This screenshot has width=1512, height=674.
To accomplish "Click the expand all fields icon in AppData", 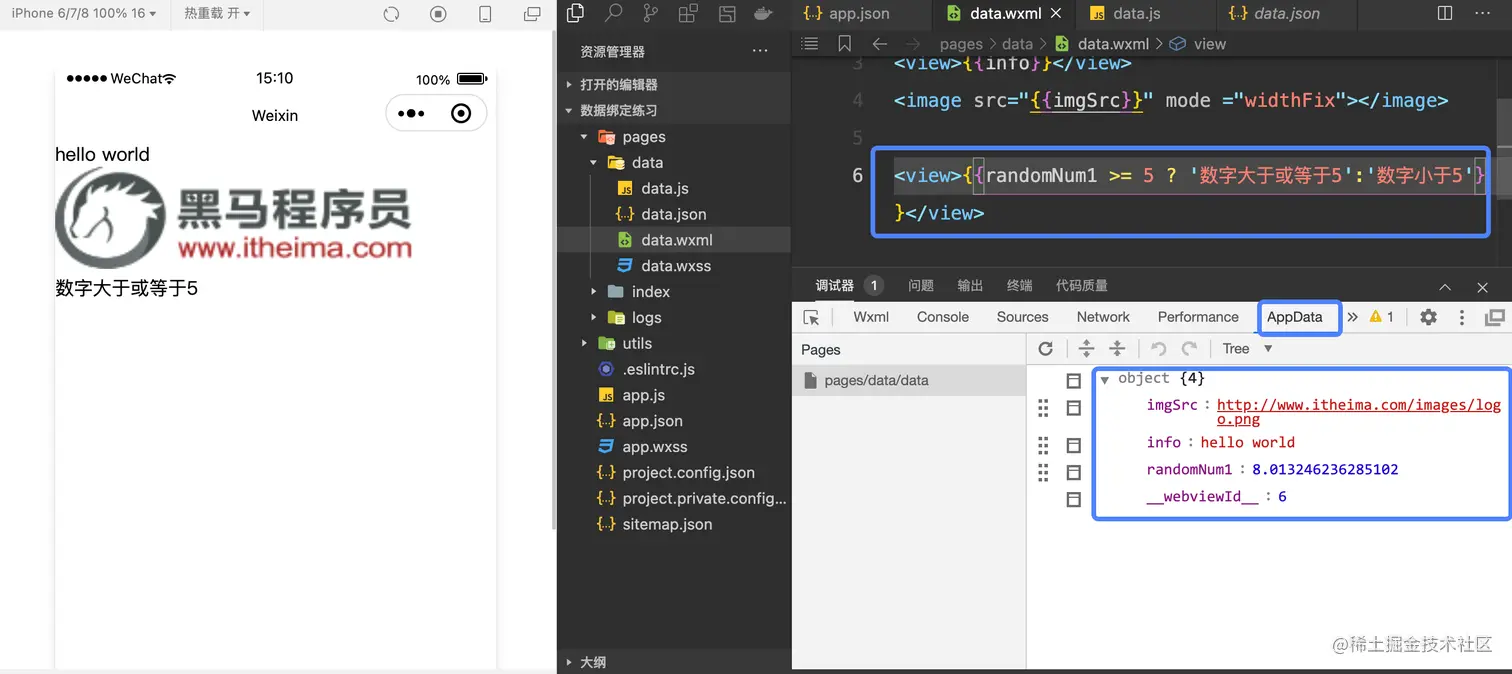I will tap(1086, 348).
